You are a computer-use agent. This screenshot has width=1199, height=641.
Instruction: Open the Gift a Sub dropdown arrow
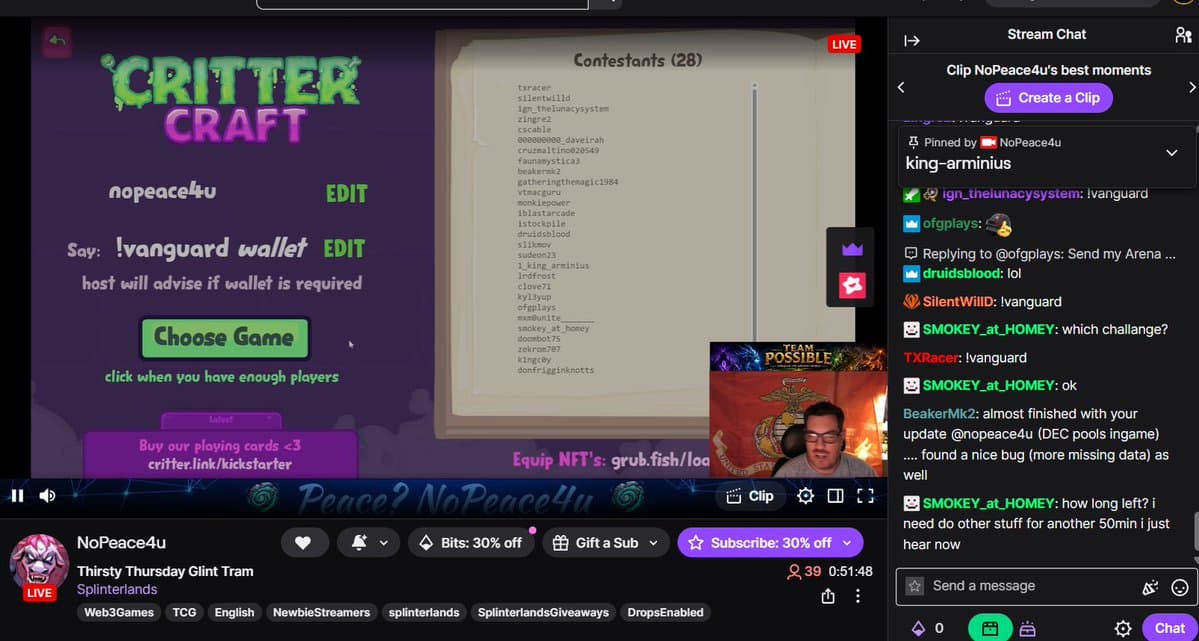pyautogui.click(x=654, y=542)
